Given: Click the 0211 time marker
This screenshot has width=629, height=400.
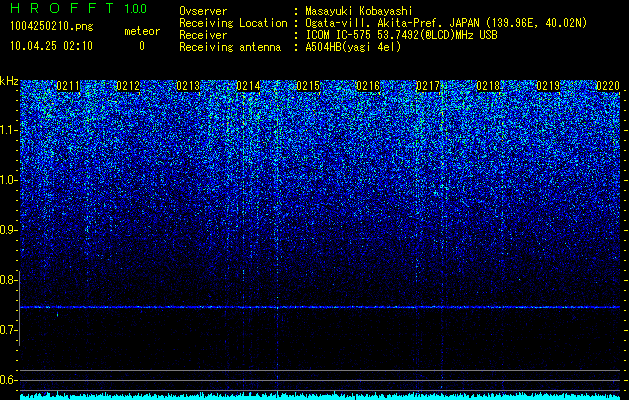Looking at the screenshot, I should click(68, 86).
